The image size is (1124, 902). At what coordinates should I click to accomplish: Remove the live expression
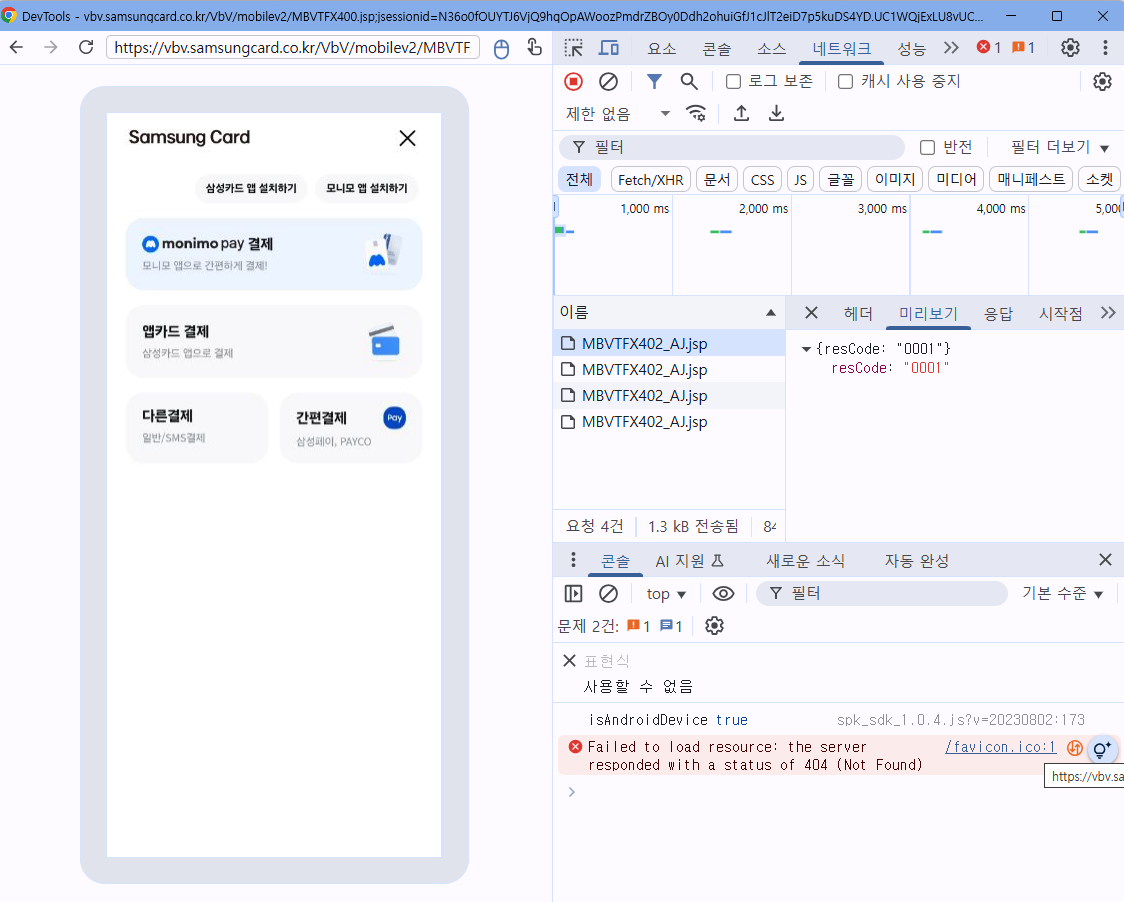[x=569, y=660]
